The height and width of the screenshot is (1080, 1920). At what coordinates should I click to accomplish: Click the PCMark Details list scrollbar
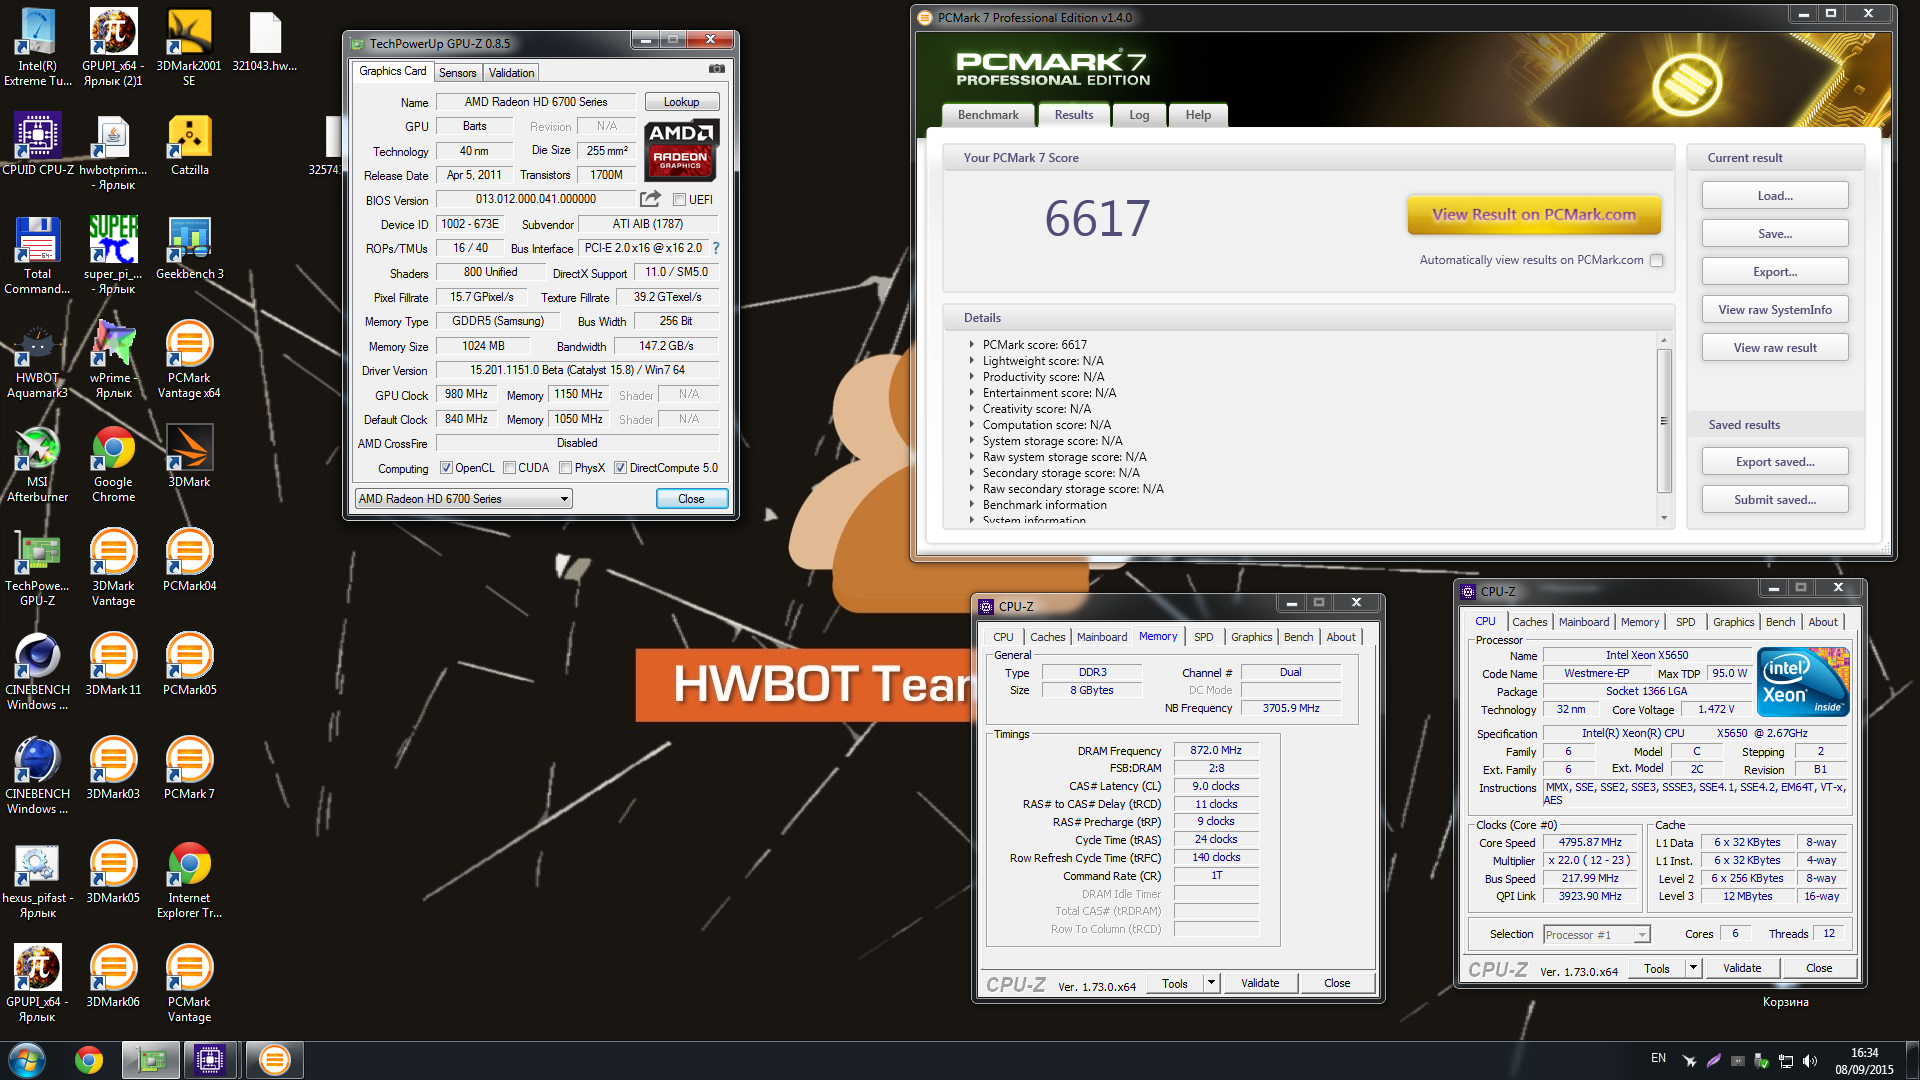[1664, 420]
